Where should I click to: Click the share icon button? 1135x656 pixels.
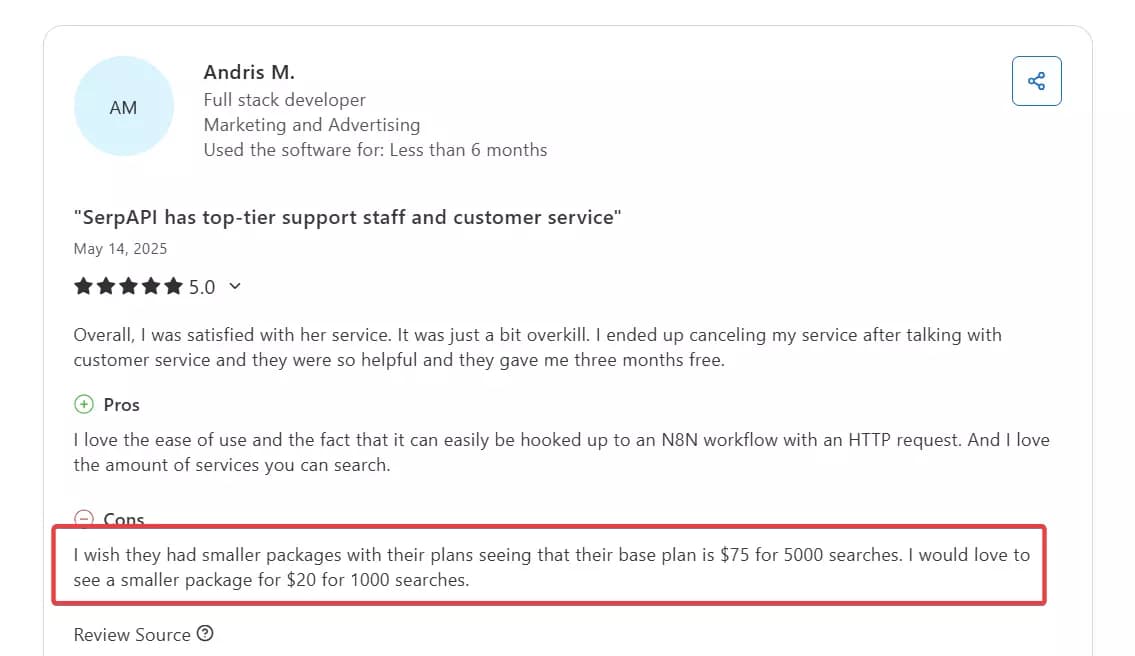click(x=1036, y=81)
